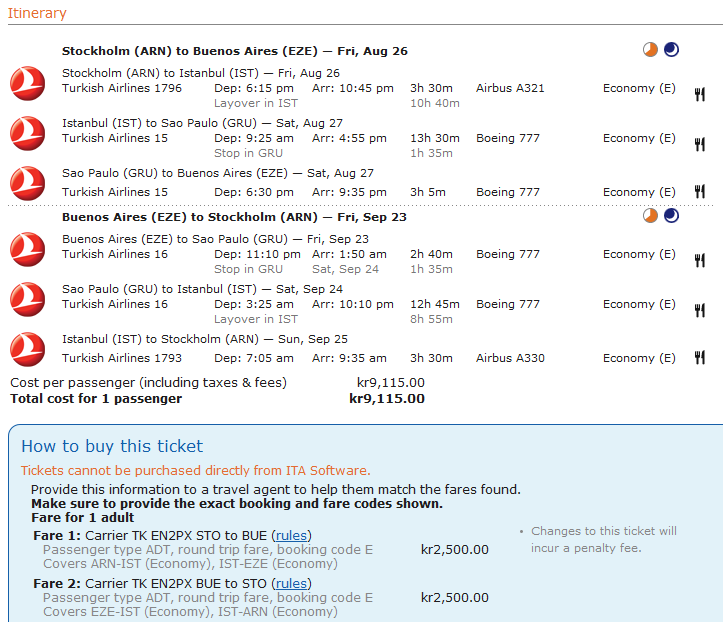Click airline logo beside Istanbul to Sao Paulo flight
The height and width of the screenshot is (622, 723).
[x=27, y=131]
